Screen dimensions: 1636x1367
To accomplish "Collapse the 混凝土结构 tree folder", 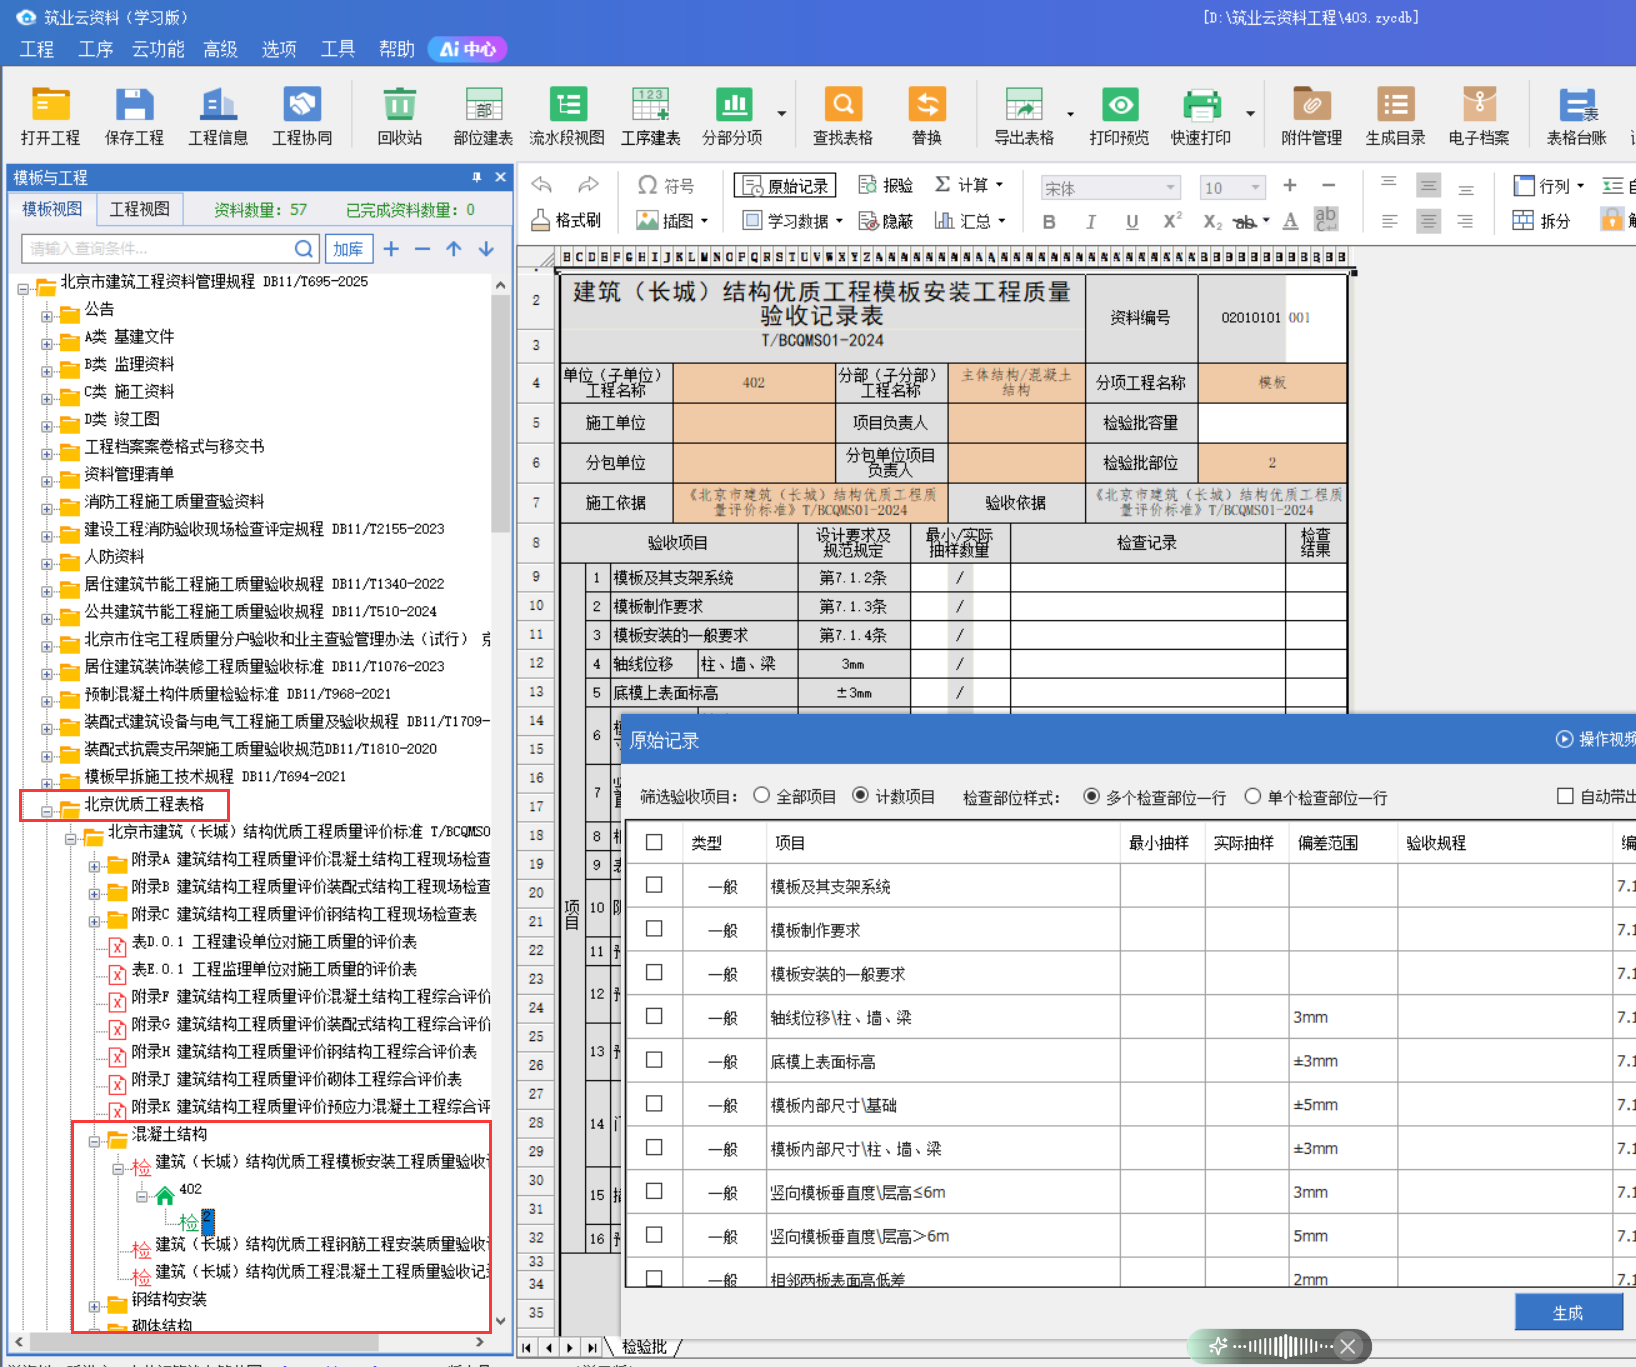I will tap(94, 1140).
